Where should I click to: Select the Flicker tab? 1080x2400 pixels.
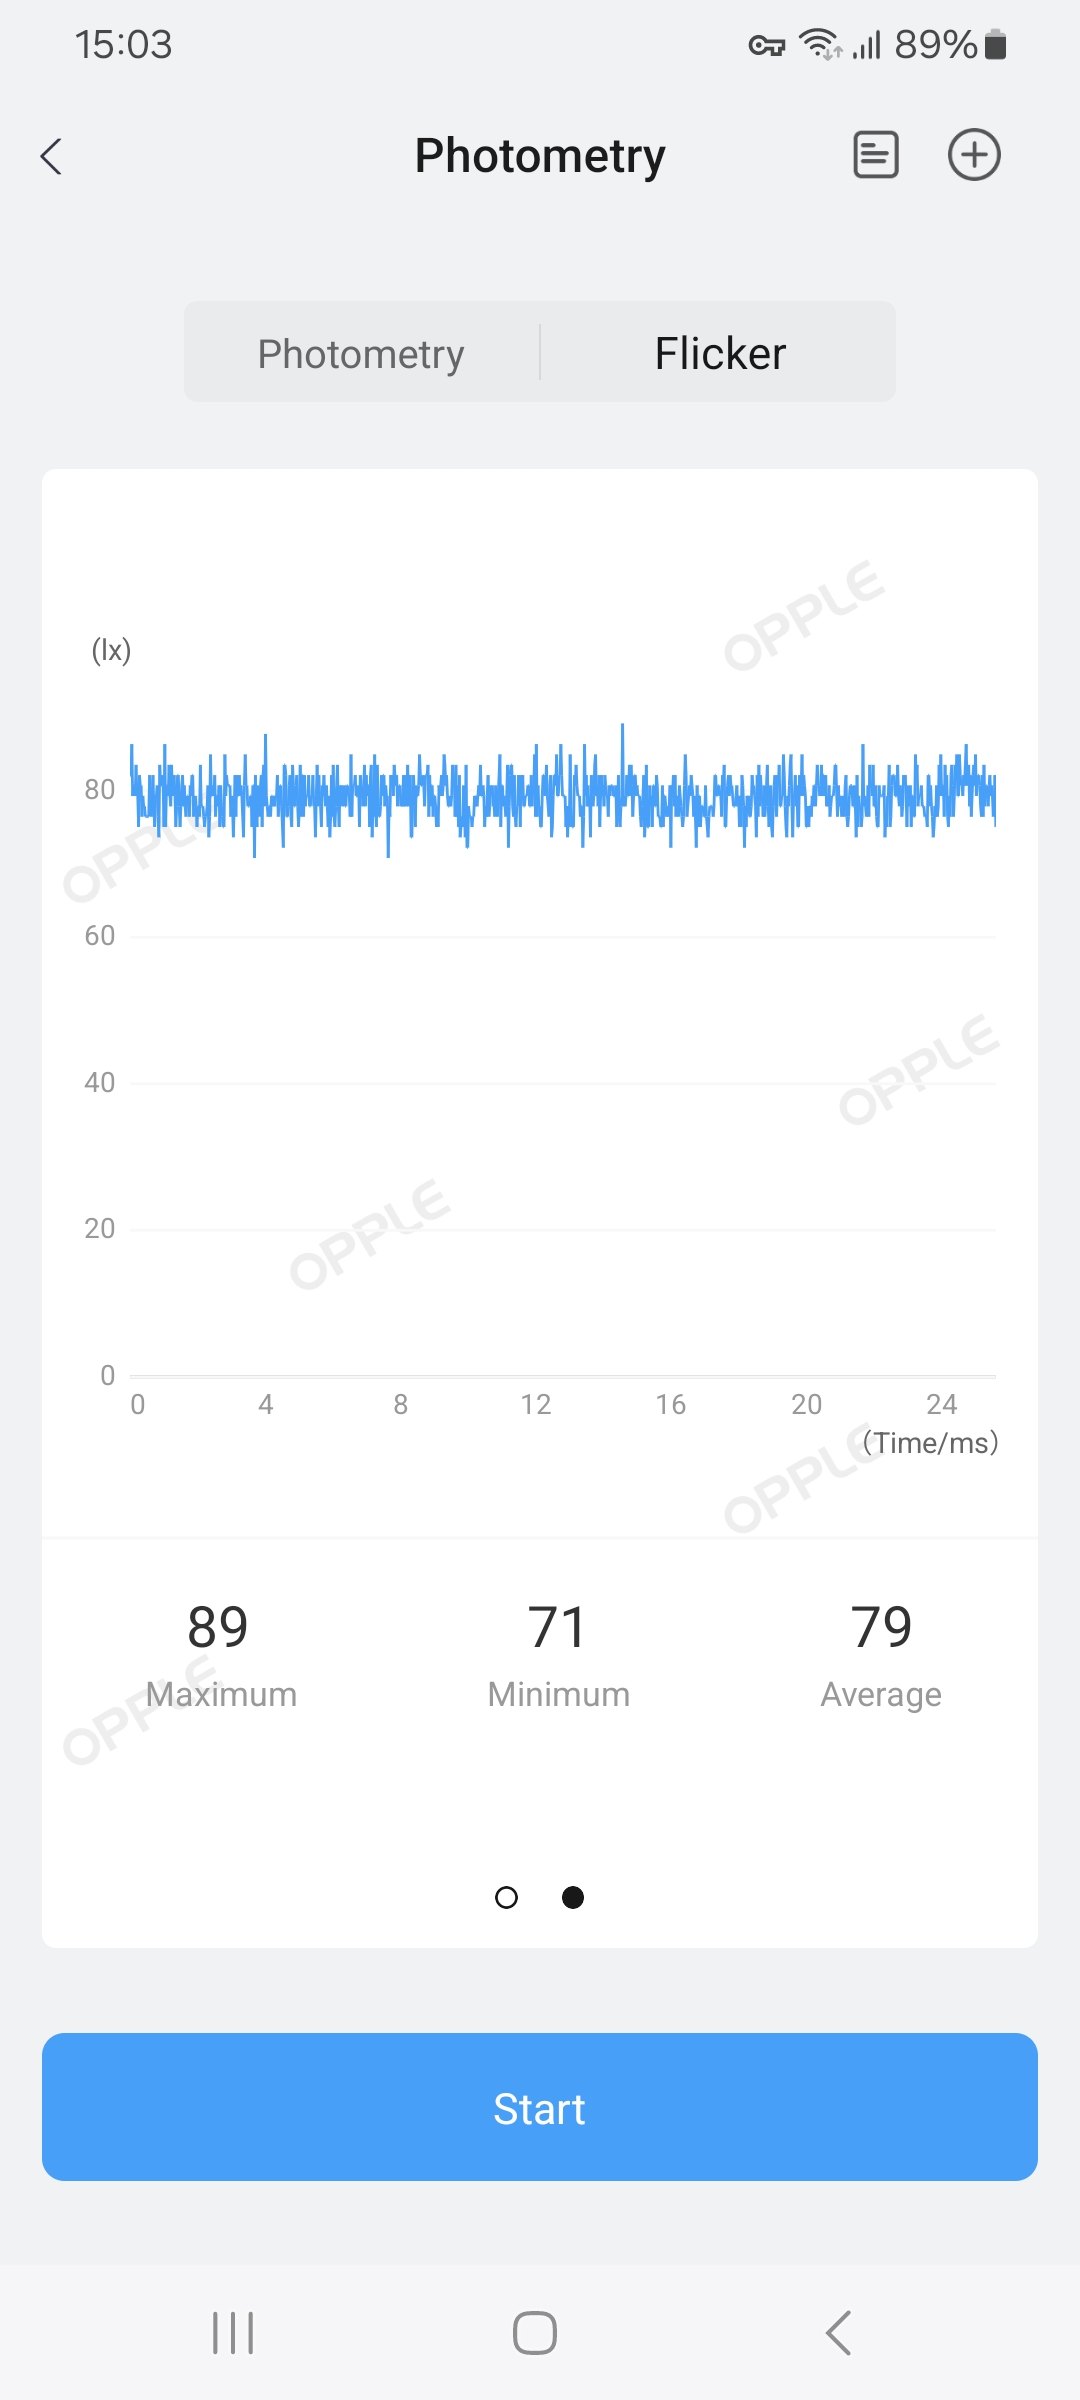pos(720,354)
